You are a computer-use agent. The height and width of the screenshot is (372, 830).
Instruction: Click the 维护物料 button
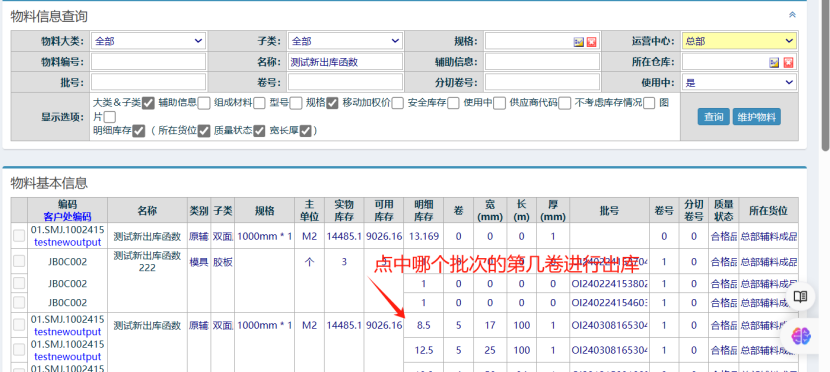[x=756, y=117]
